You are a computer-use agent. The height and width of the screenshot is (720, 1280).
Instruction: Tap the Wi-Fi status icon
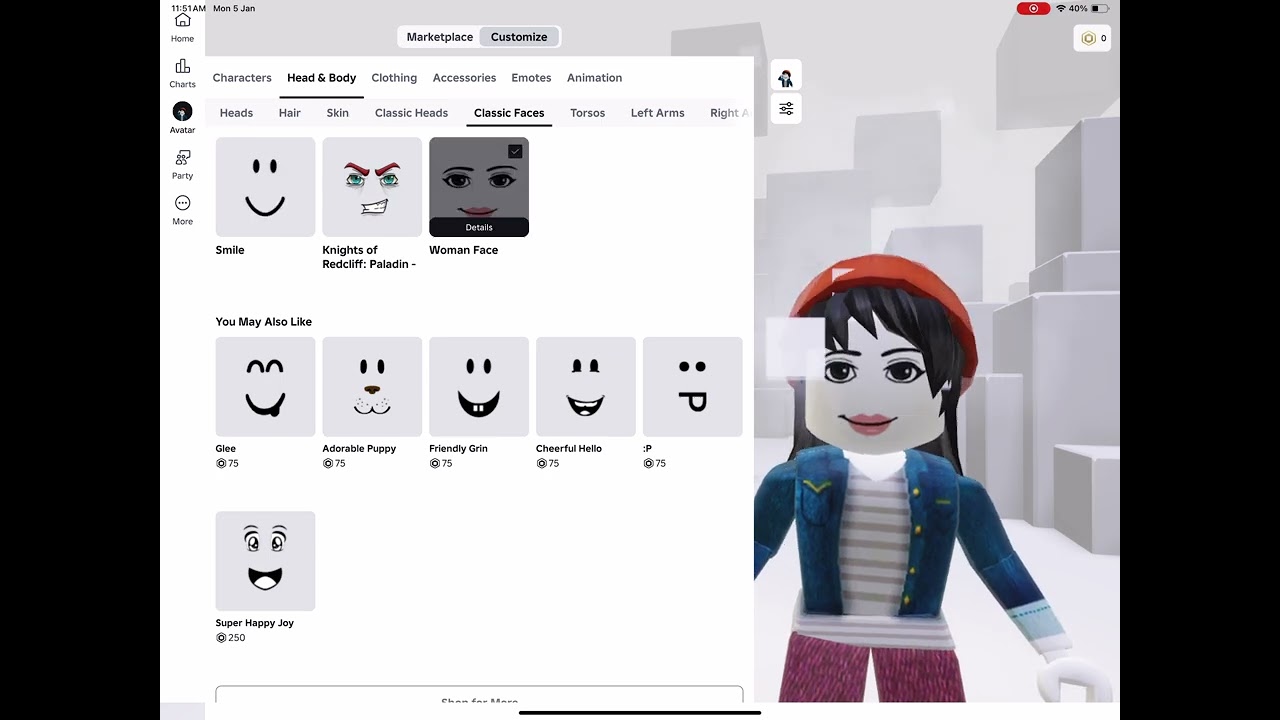(x=1060, y=8)
